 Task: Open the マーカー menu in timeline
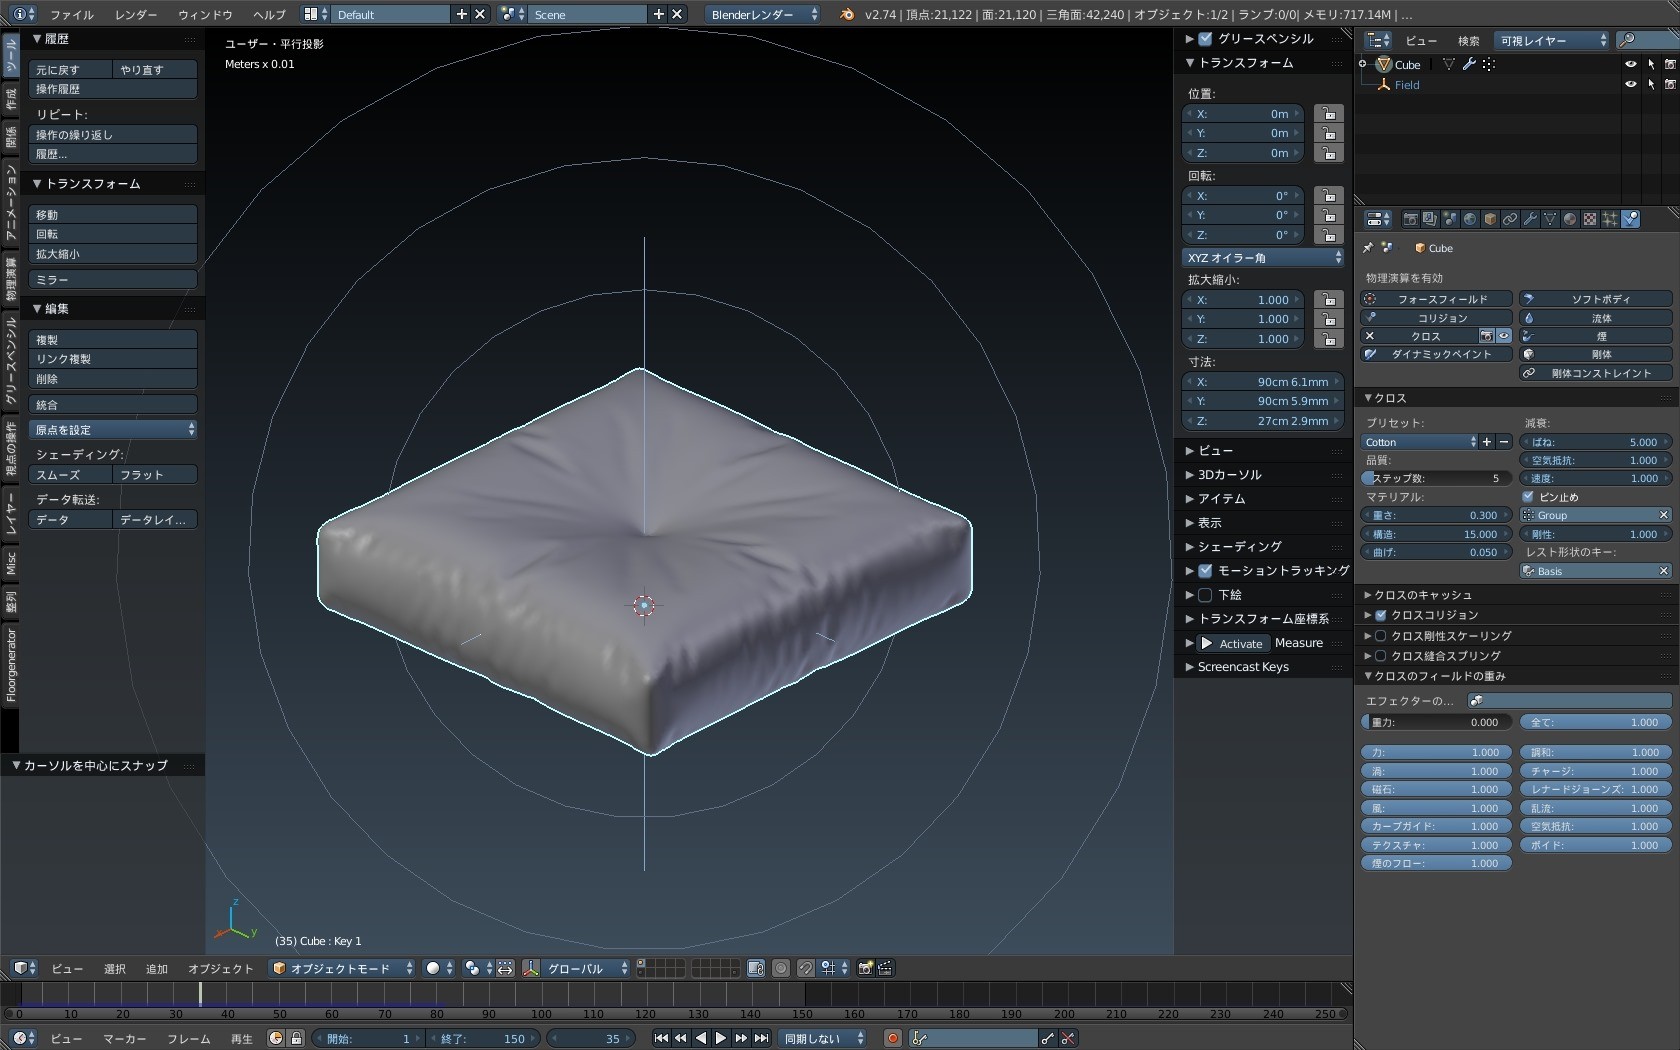[x=125, y=1039]
